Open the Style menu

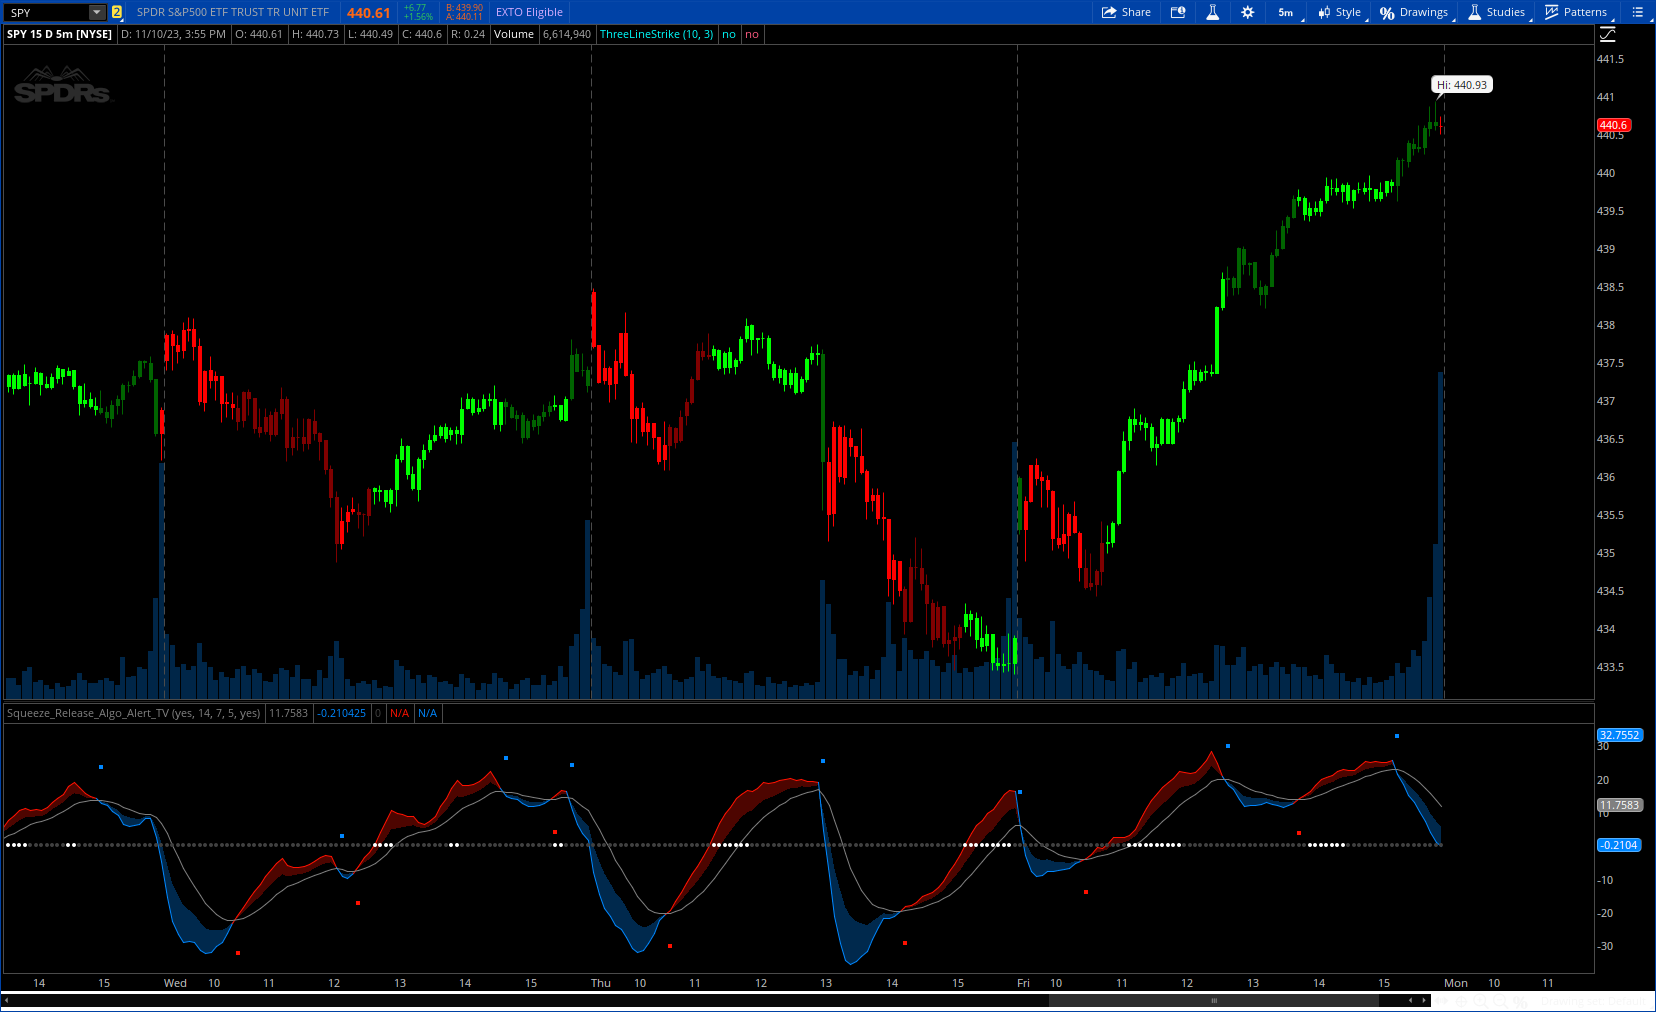point(1341,12)
